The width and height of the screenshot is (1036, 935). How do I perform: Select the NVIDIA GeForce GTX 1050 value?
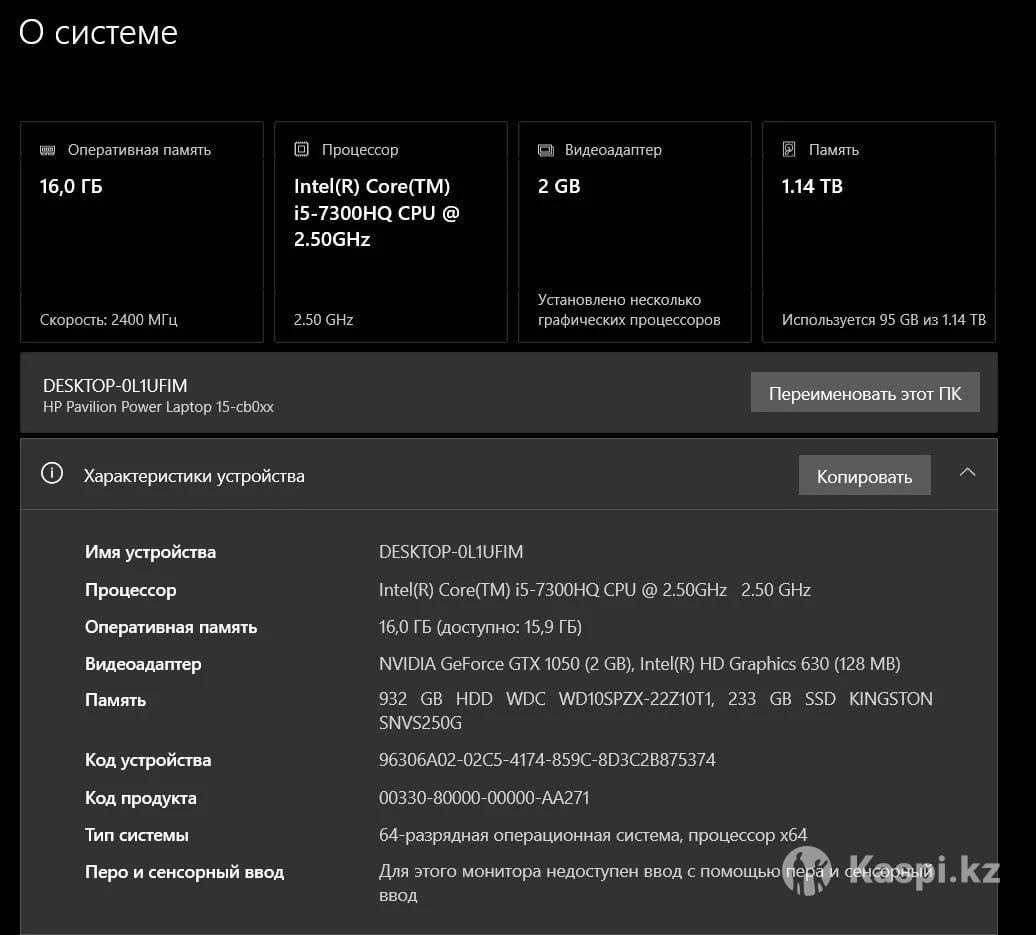[505, 664]
